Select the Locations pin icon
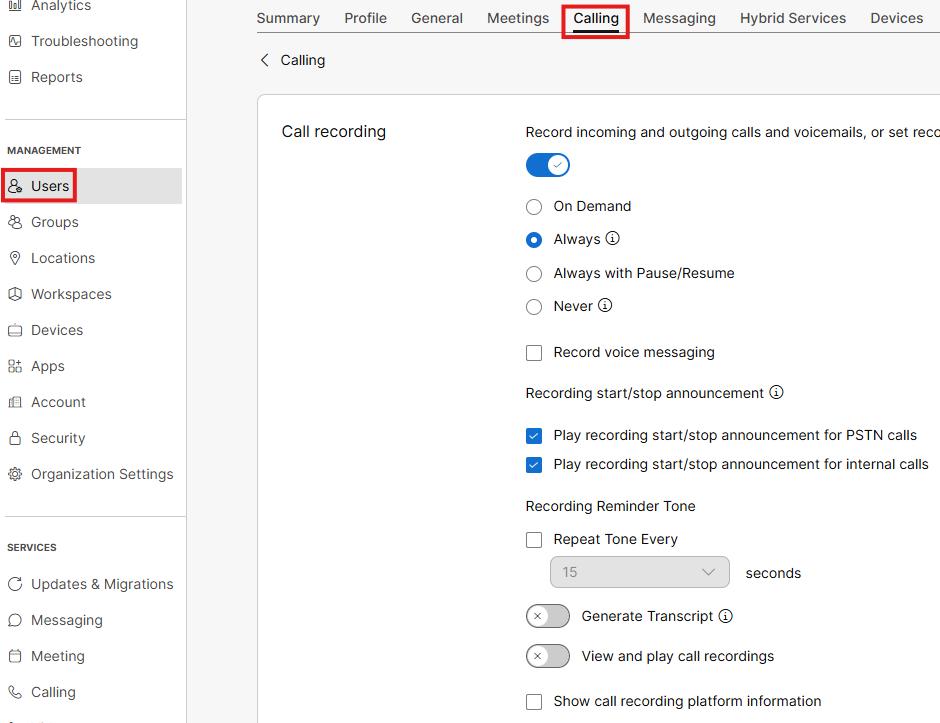The image size is (940, 723). pos(15,258)
